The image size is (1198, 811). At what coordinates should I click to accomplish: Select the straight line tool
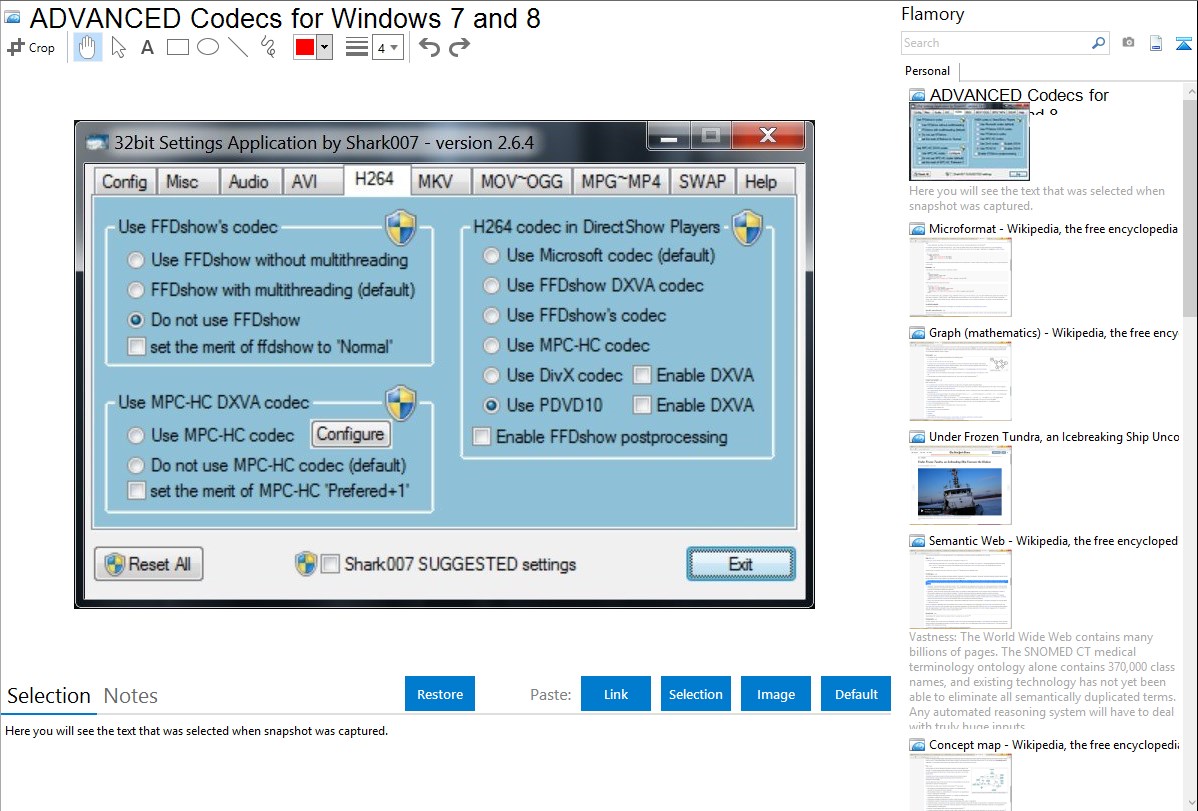tap(238, 47)
